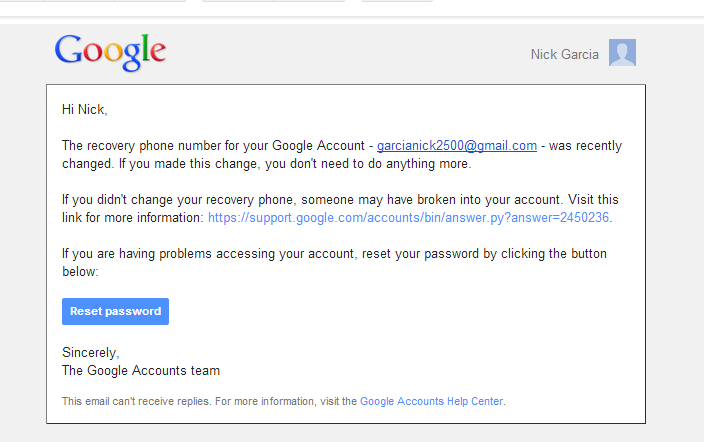Screen dimensions: 704x442
Task: Click the 'Hi Nick,' greeting line
Action: tap(84, 108)
